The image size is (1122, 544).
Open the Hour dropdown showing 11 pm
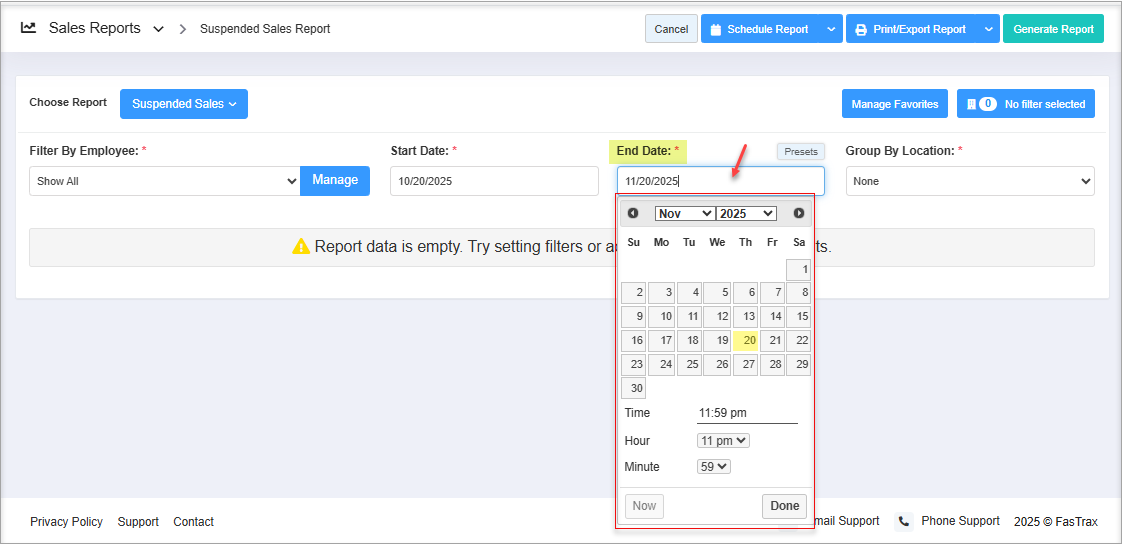point(723,440)
